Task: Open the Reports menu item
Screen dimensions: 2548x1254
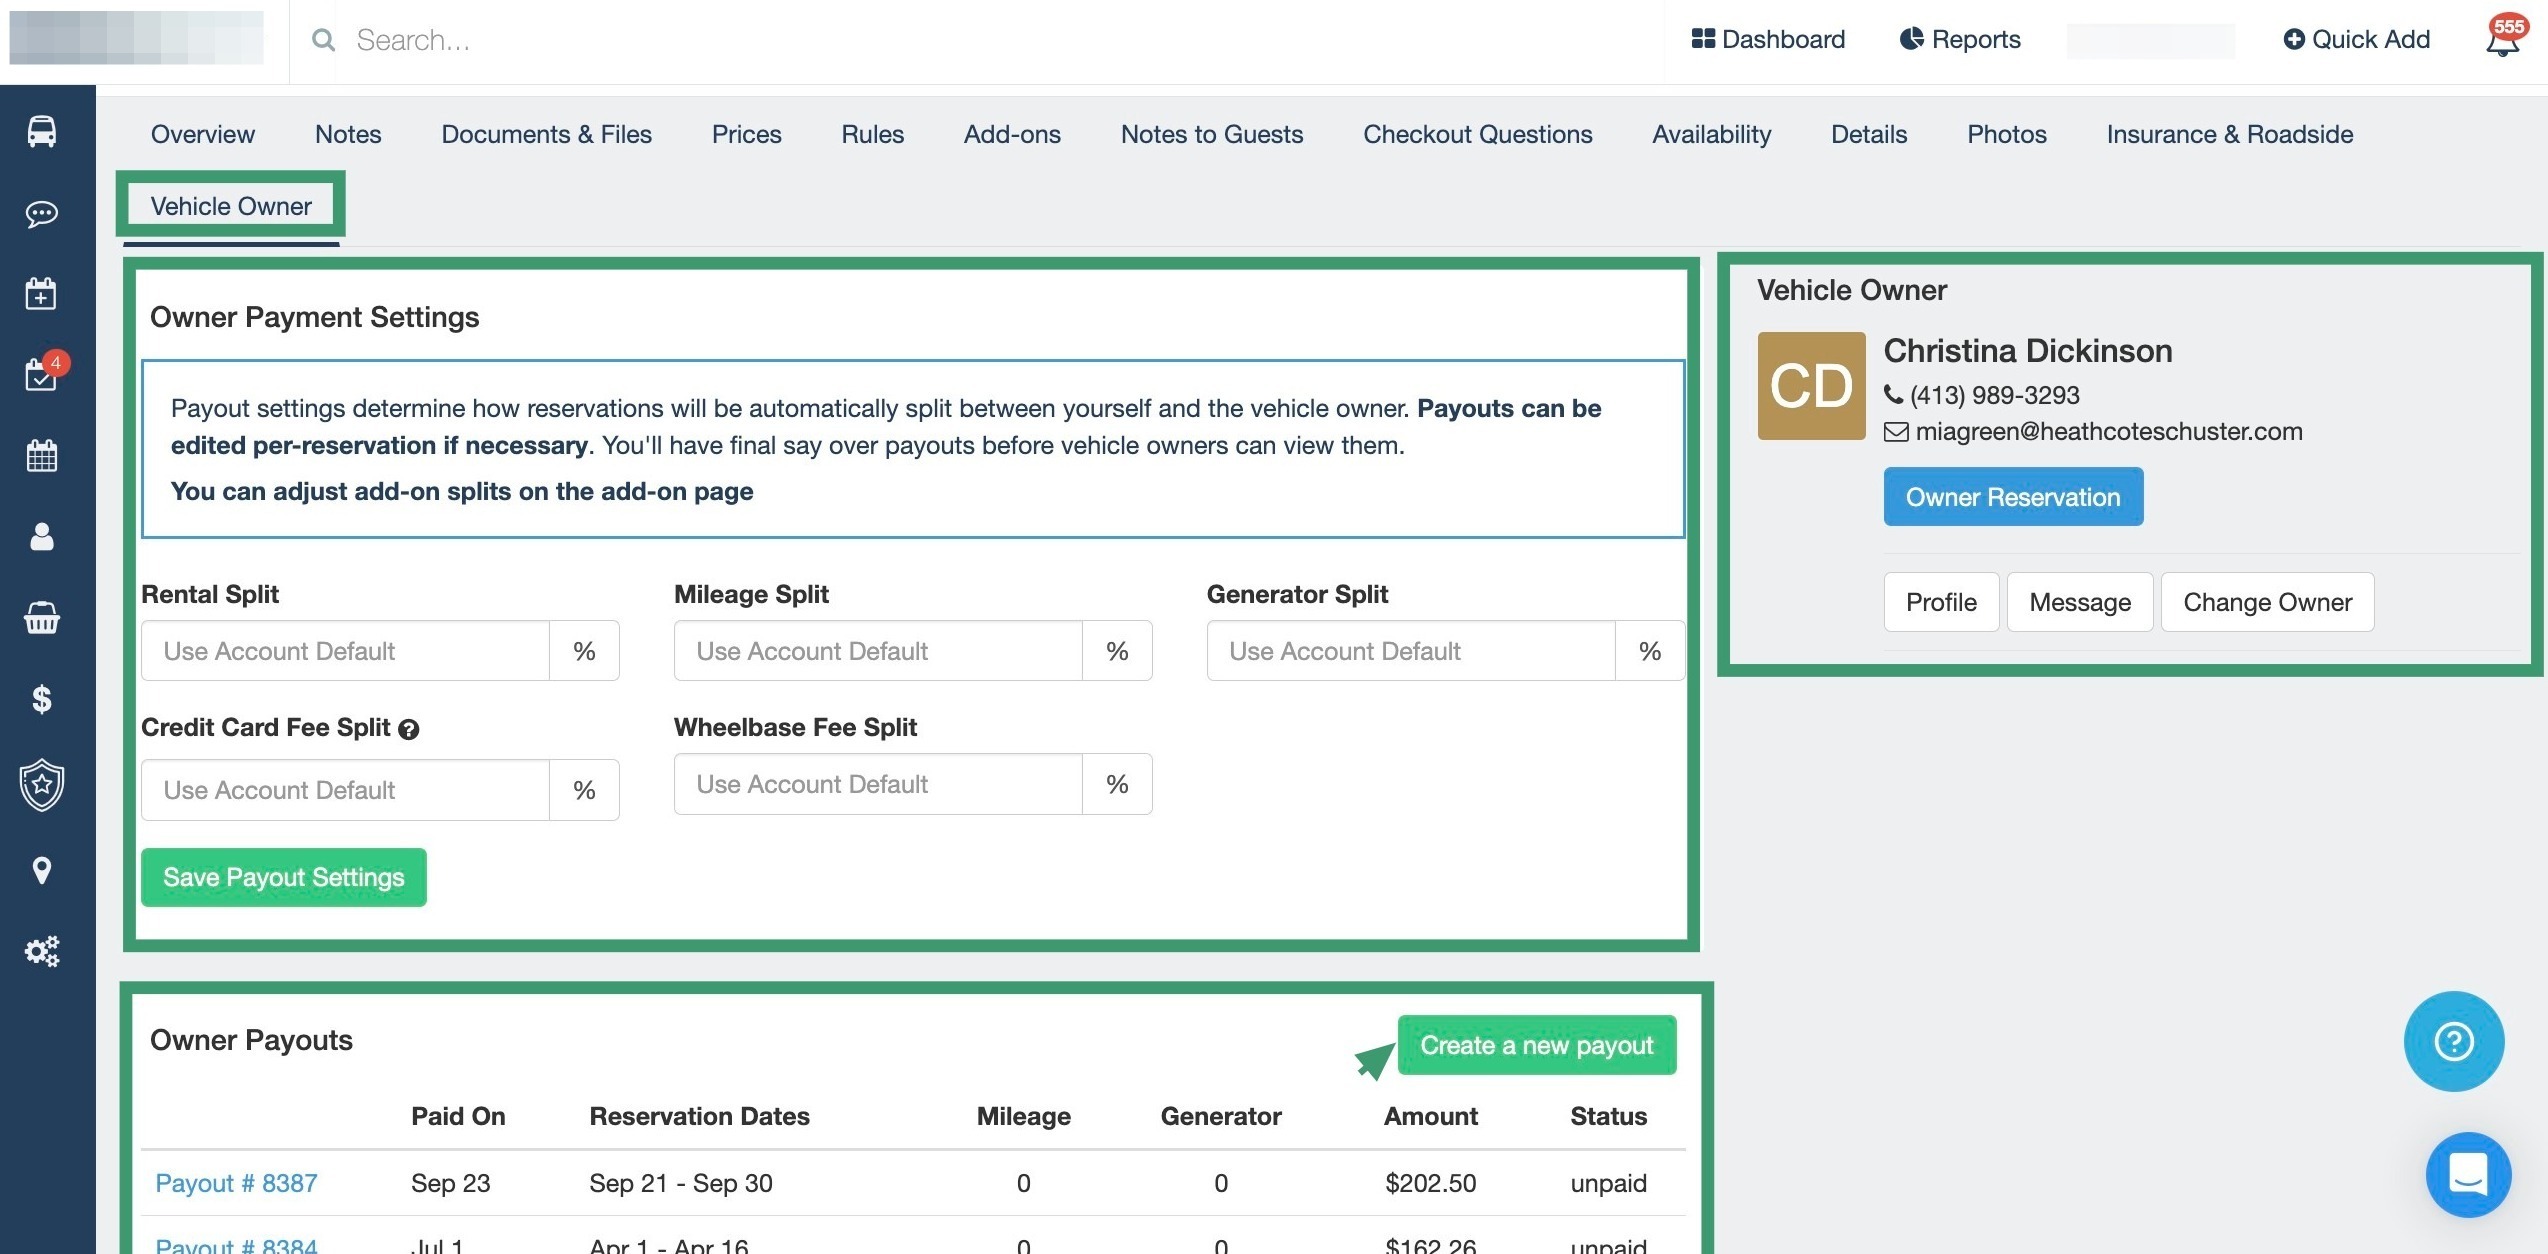Action: [x=1960, y=39]
